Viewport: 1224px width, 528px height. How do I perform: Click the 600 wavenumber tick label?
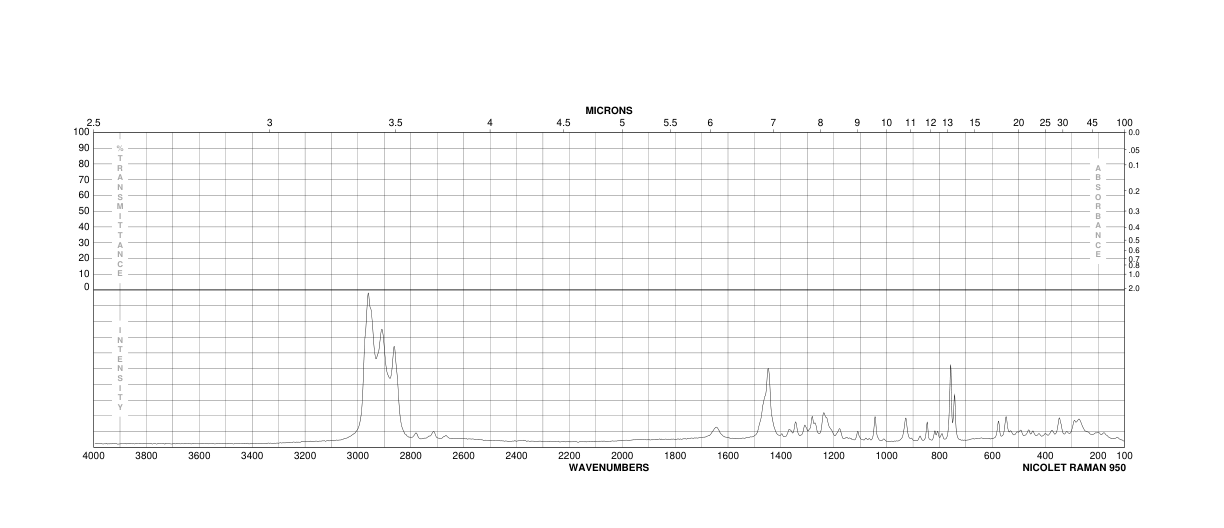(992, 456)
